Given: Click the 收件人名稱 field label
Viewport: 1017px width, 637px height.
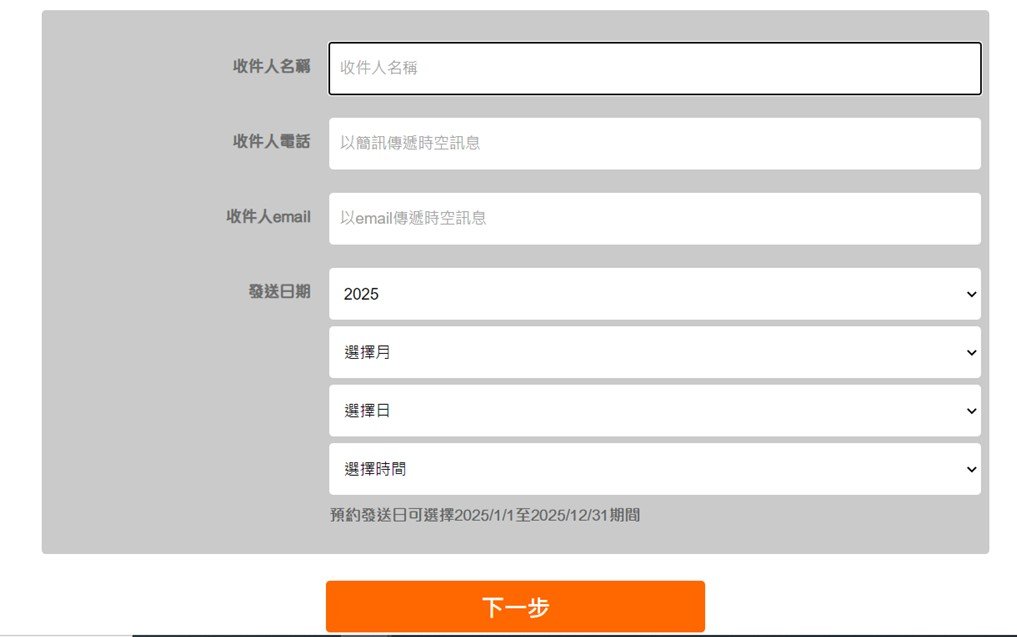Looking at the screenshot, I should 271,67.
